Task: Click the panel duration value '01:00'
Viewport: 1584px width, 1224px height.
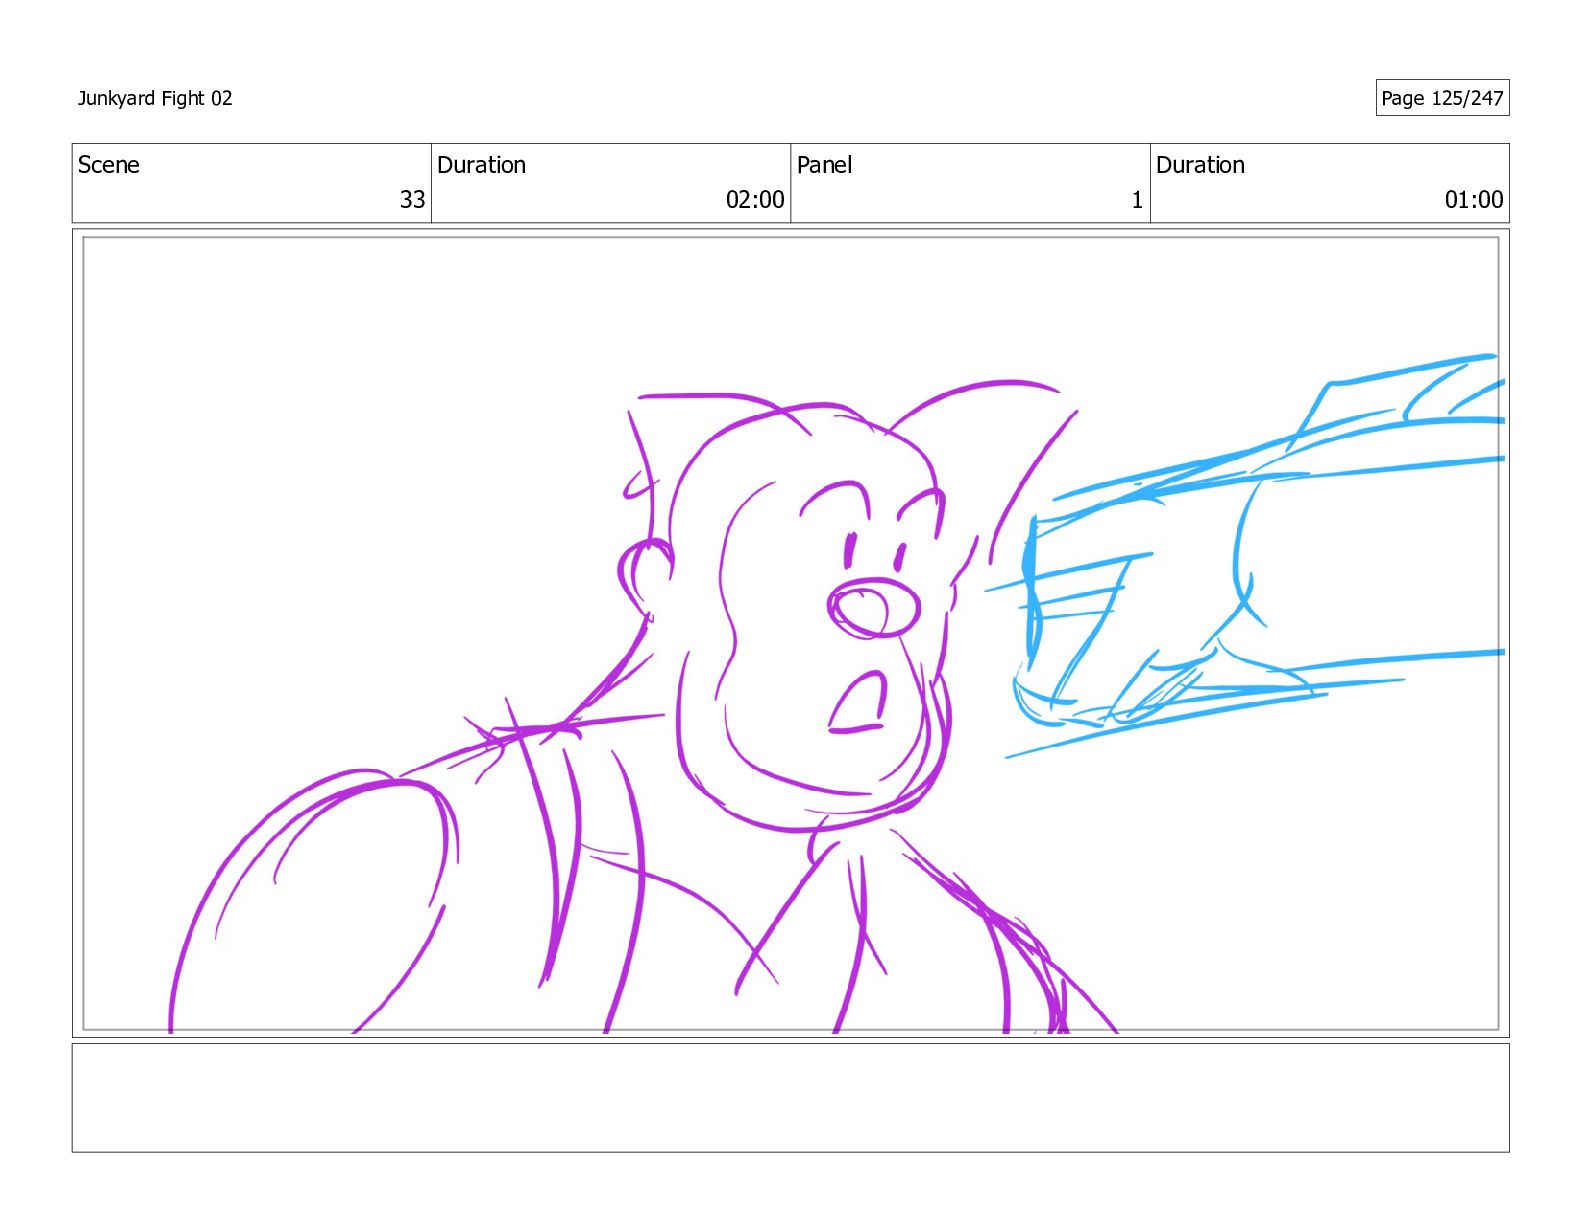Action: tap(1474, 200)
